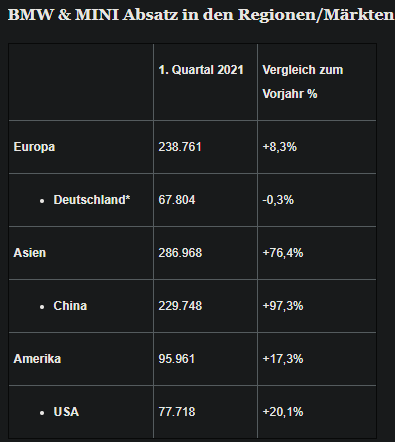Screen dimensions: 395x442
Task: Click the Europa row label
Action: 34,147
